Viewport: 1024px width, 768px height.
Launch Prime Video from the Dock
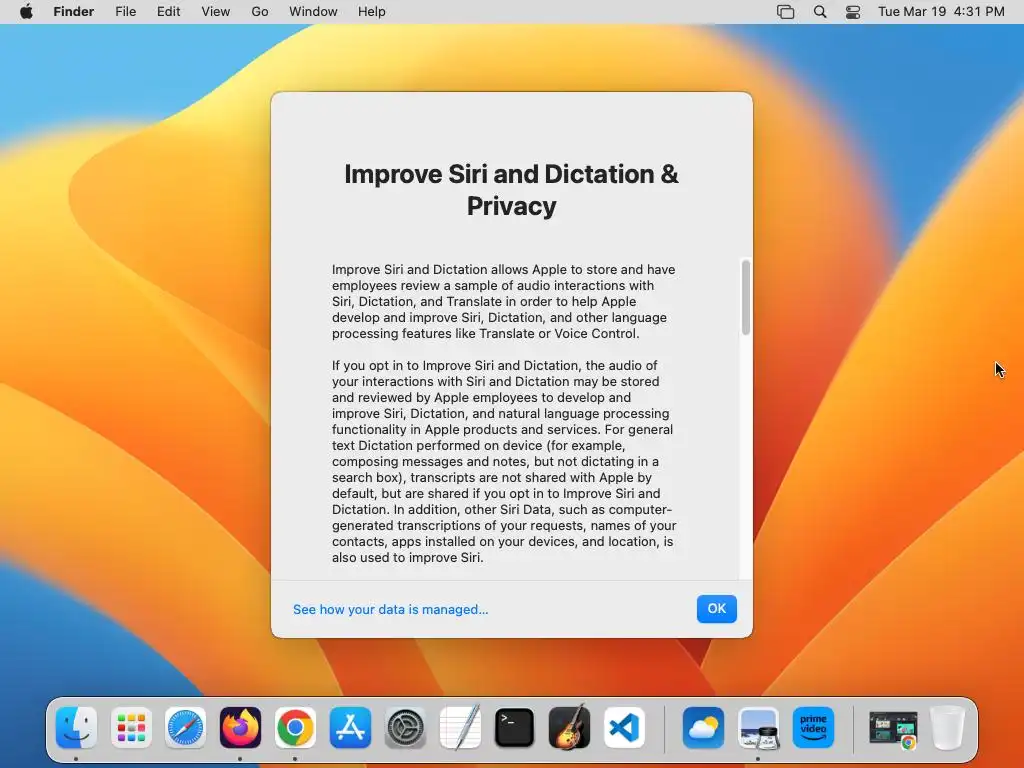coord(813,728)
